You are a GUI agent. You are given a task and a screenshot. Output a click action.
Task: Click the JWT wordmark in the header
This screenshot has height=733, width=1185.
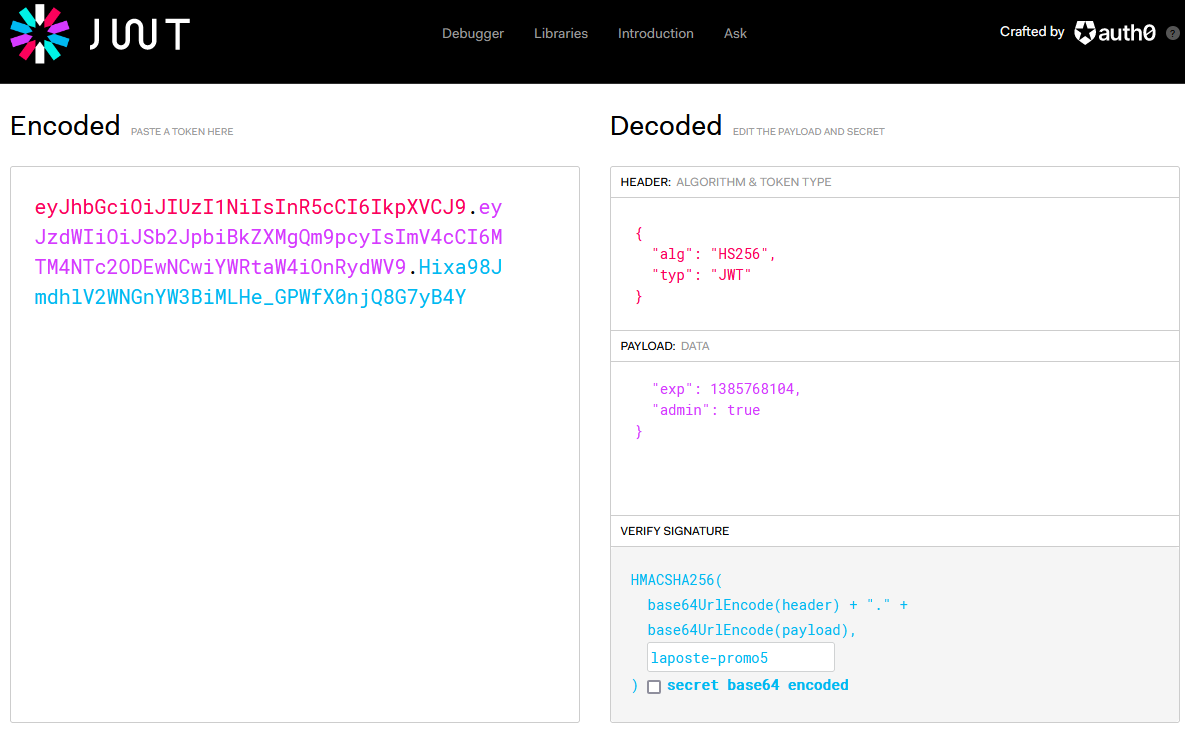(x=140, y=33)
